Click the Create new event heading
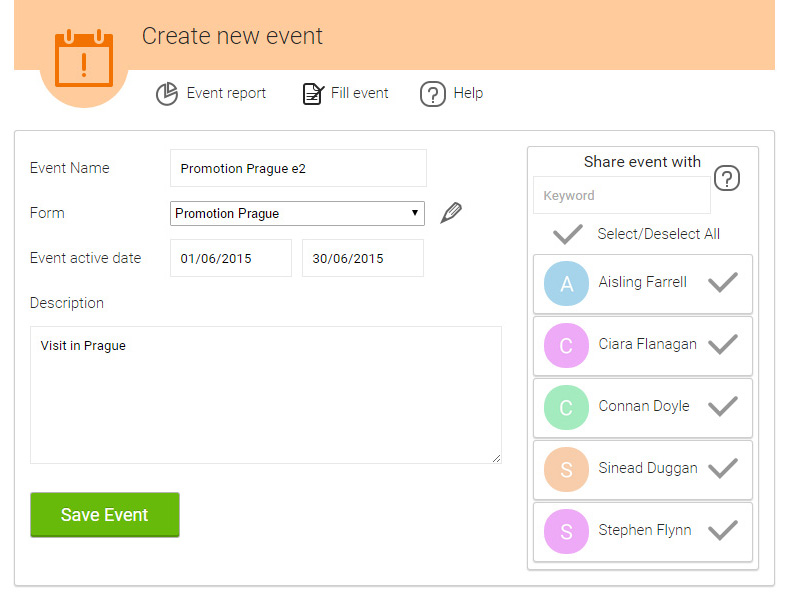Viewport: 790px width, 600px height. pos(232,36)
